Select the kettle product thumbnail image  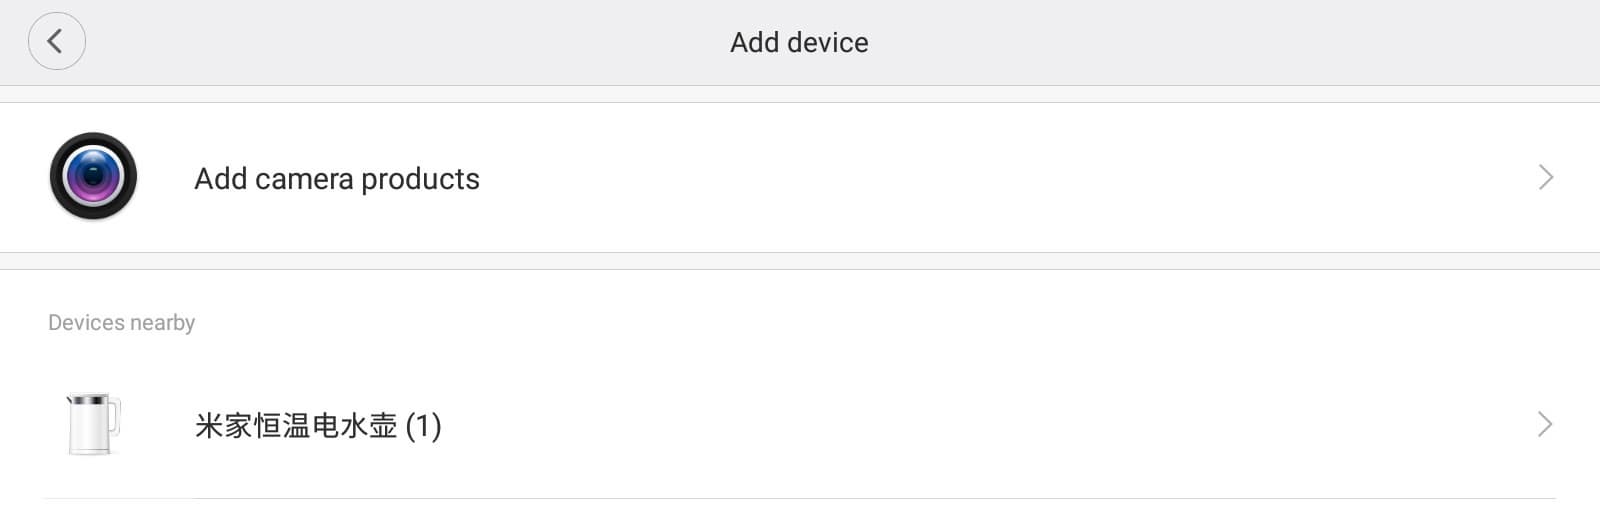[x=94, y=425]
